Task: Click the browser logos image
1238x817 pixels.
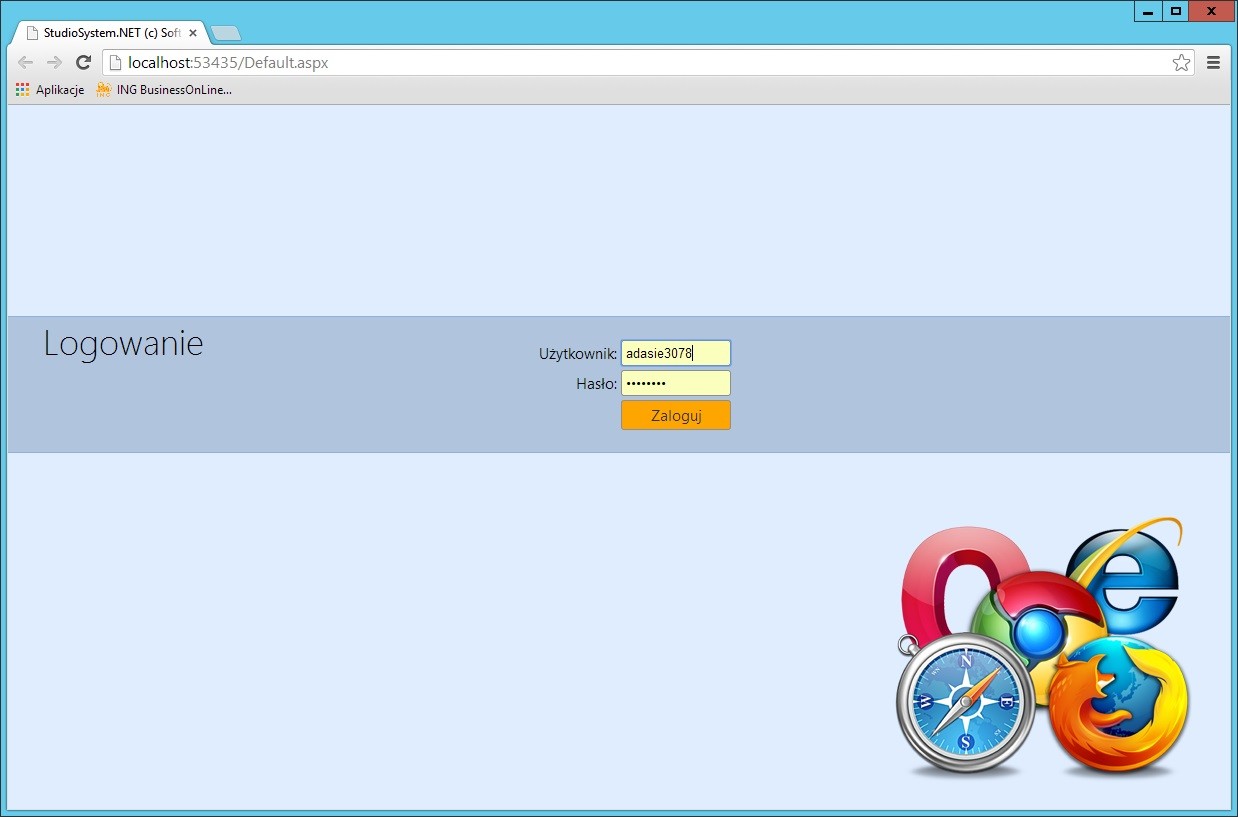Action: point(1043,648)
